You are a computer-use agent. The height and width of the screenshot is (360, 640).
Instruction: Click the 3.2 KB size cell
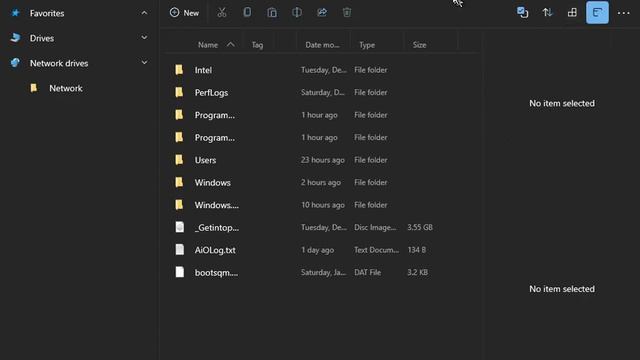pyautogui.click(x=417, y=272)
